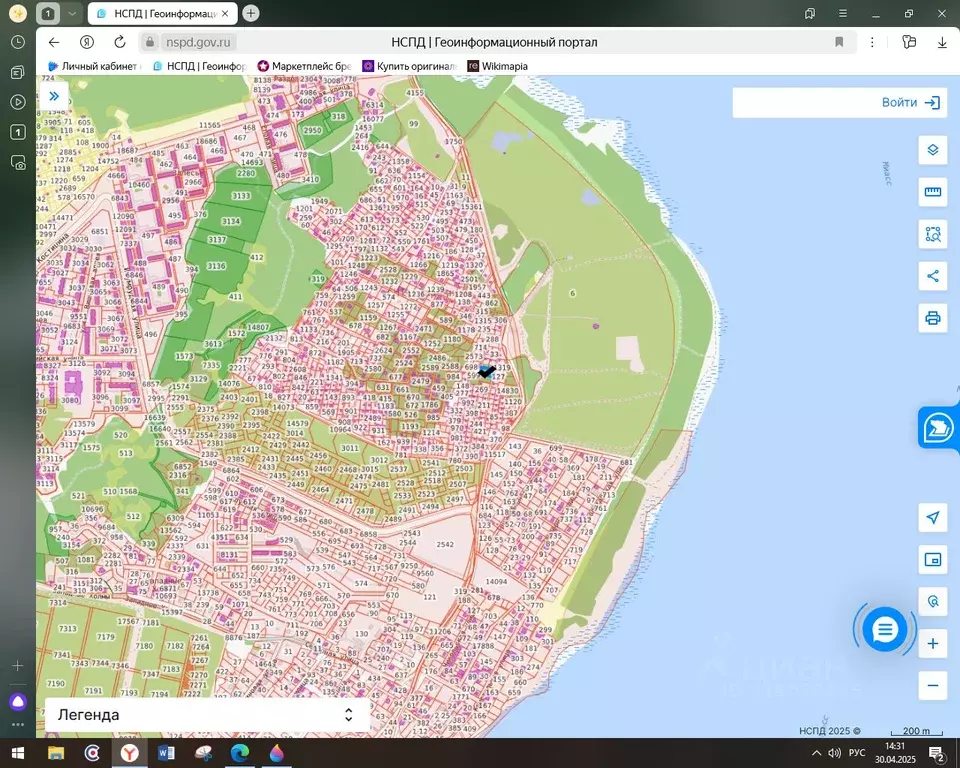Screen dimensions: 960x768
Task: Open Microsoft Edge from taskbar
Action: [239, 753]
